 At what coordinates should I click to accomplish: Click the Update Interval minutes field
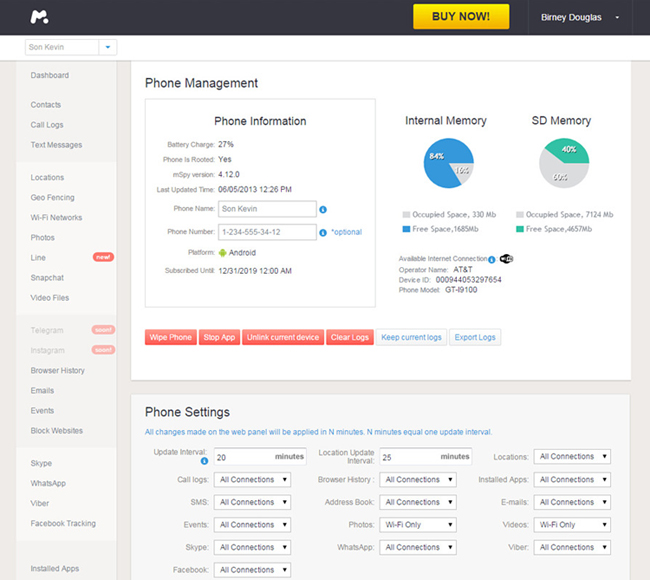[x=260, y=457]
